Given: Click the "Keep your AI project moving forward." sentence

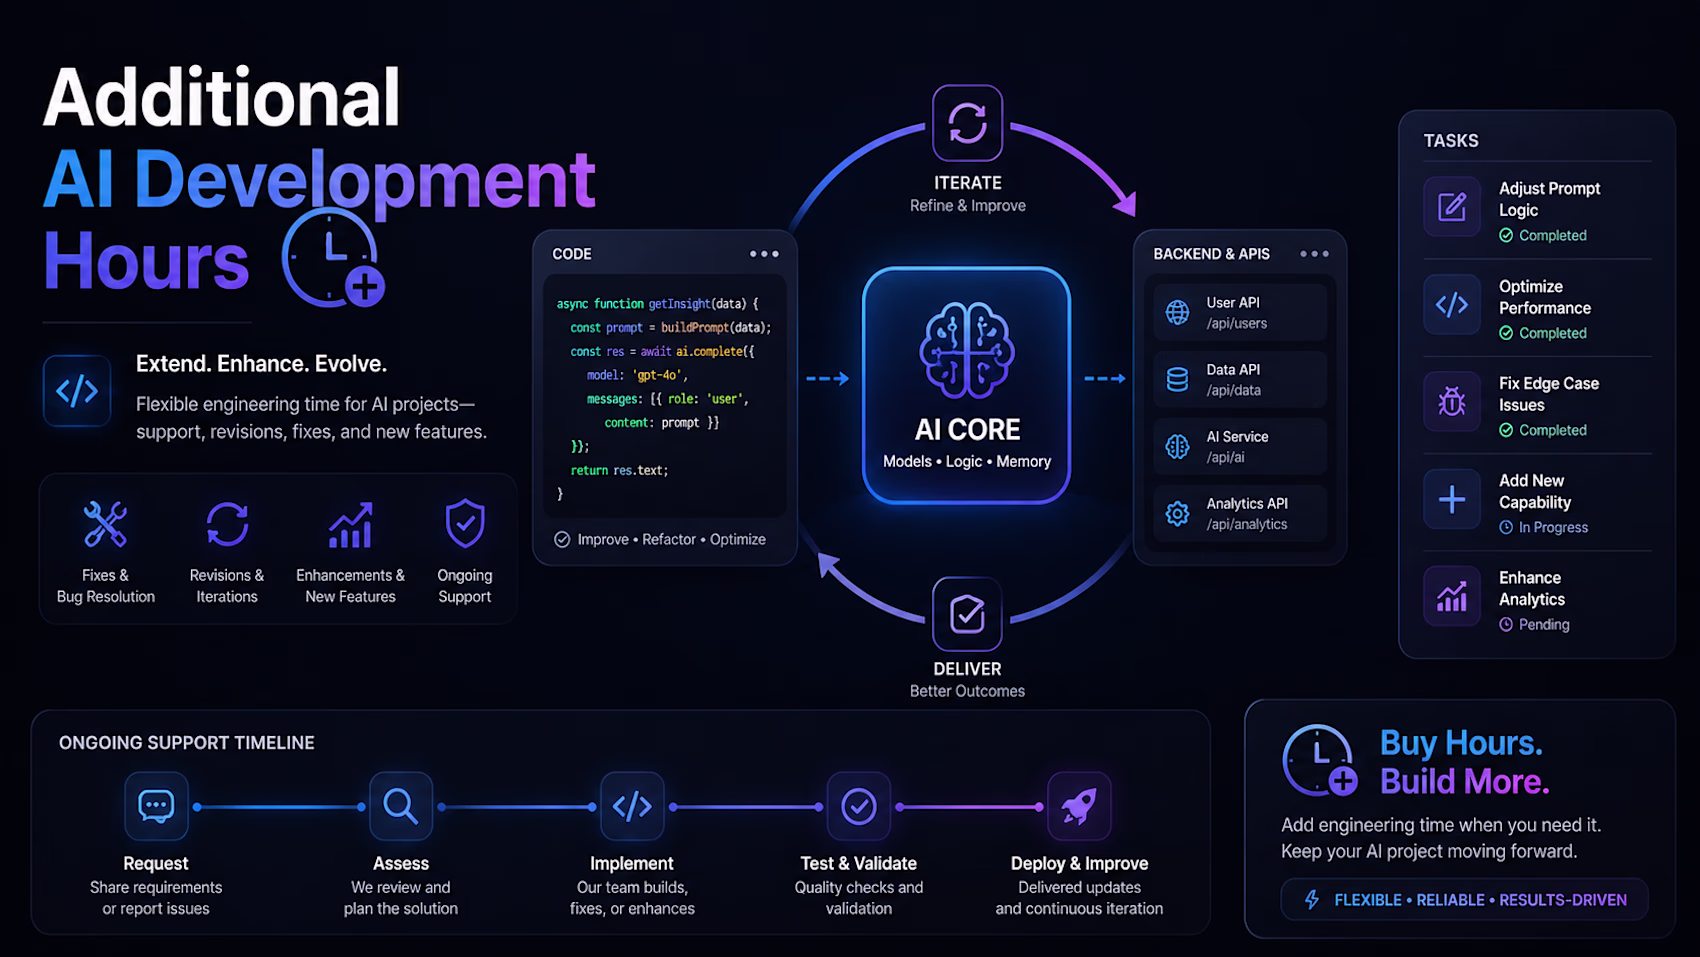Looking at the screenshot, I should 1429,852.
